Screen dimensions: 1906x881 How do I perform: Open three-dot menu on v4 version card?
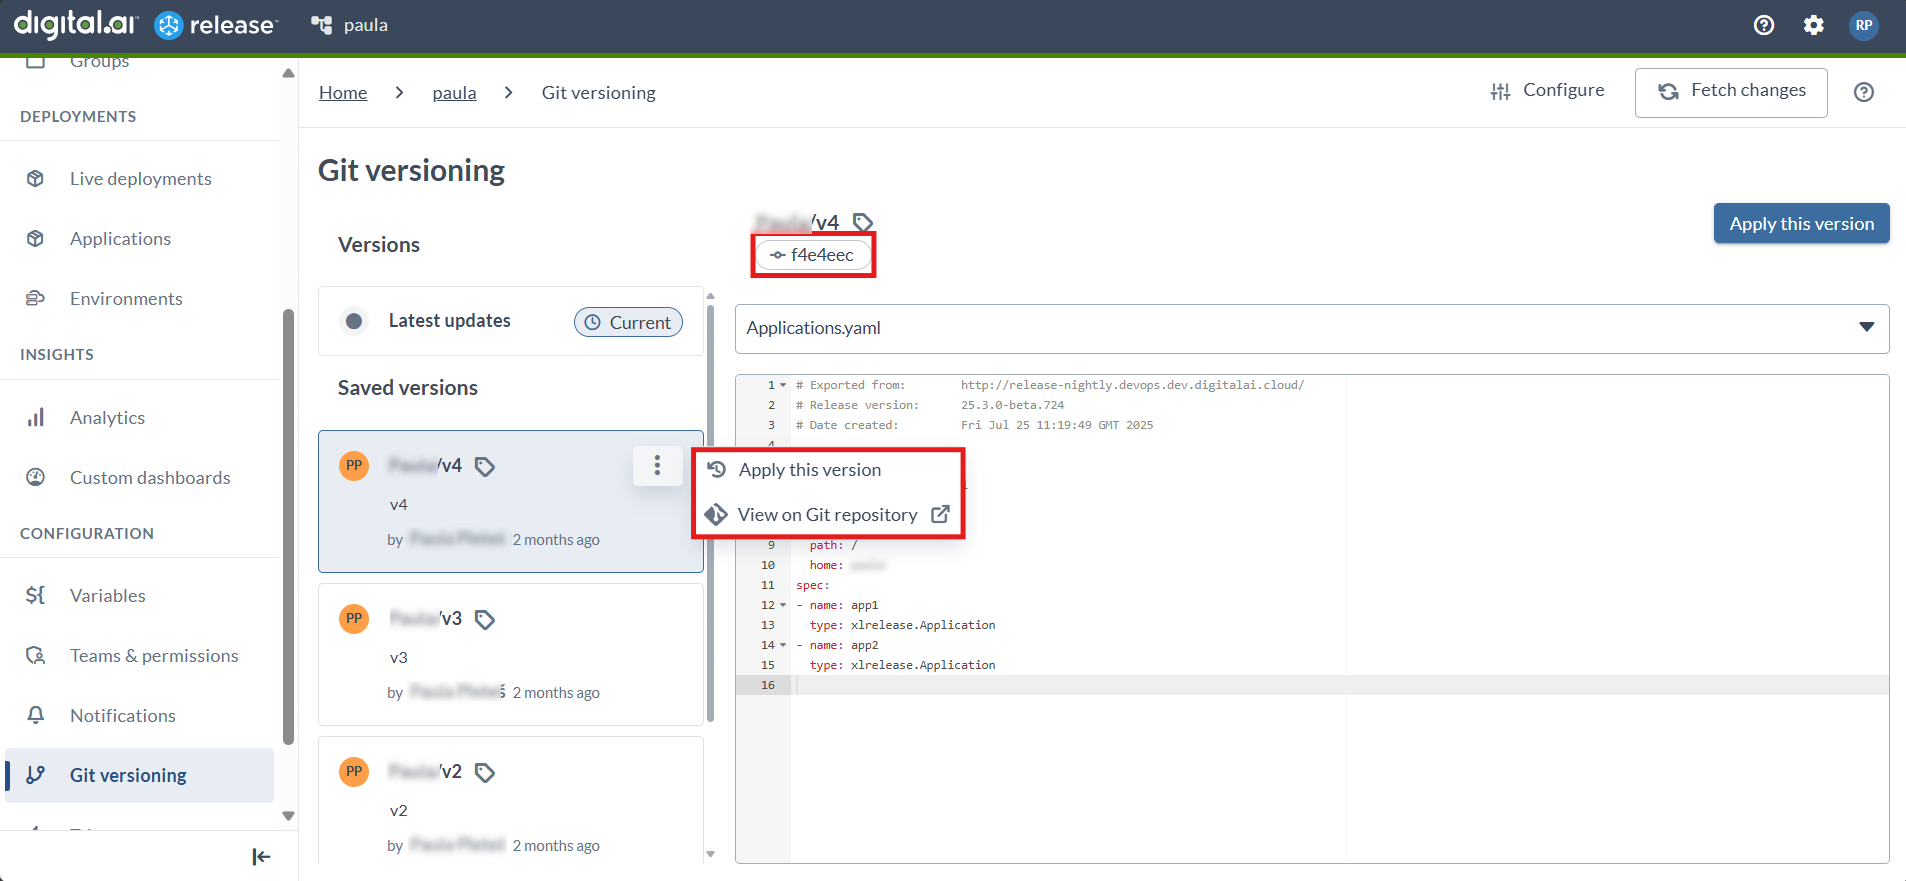[657, 466]
